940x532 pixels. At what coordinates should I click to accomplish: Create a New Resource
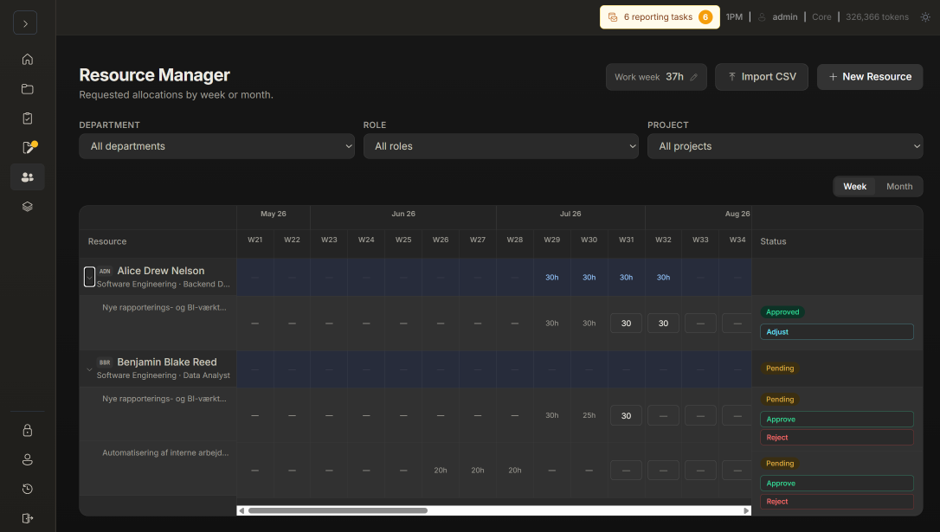pyautogui.click(x=870, y=77)
